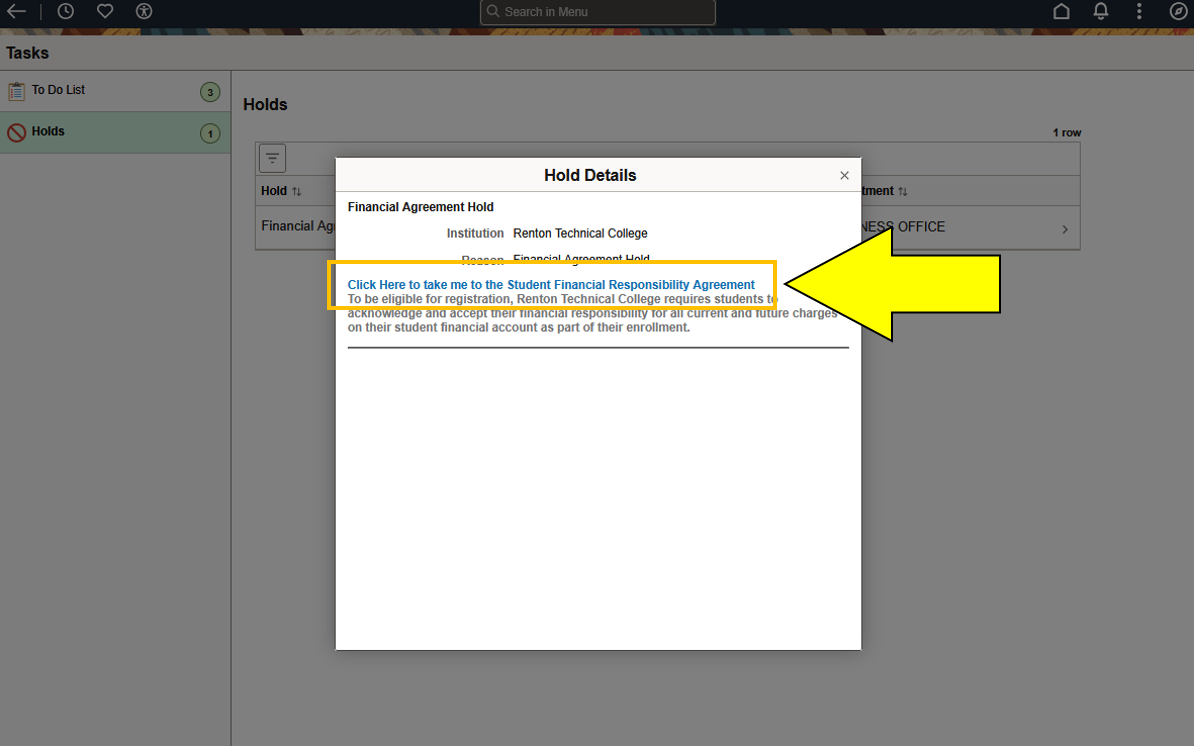Click the accessibility icon in the top bar
This screenshot has width=1194, height=746.
pyautogui.click(x=143, y=11)
